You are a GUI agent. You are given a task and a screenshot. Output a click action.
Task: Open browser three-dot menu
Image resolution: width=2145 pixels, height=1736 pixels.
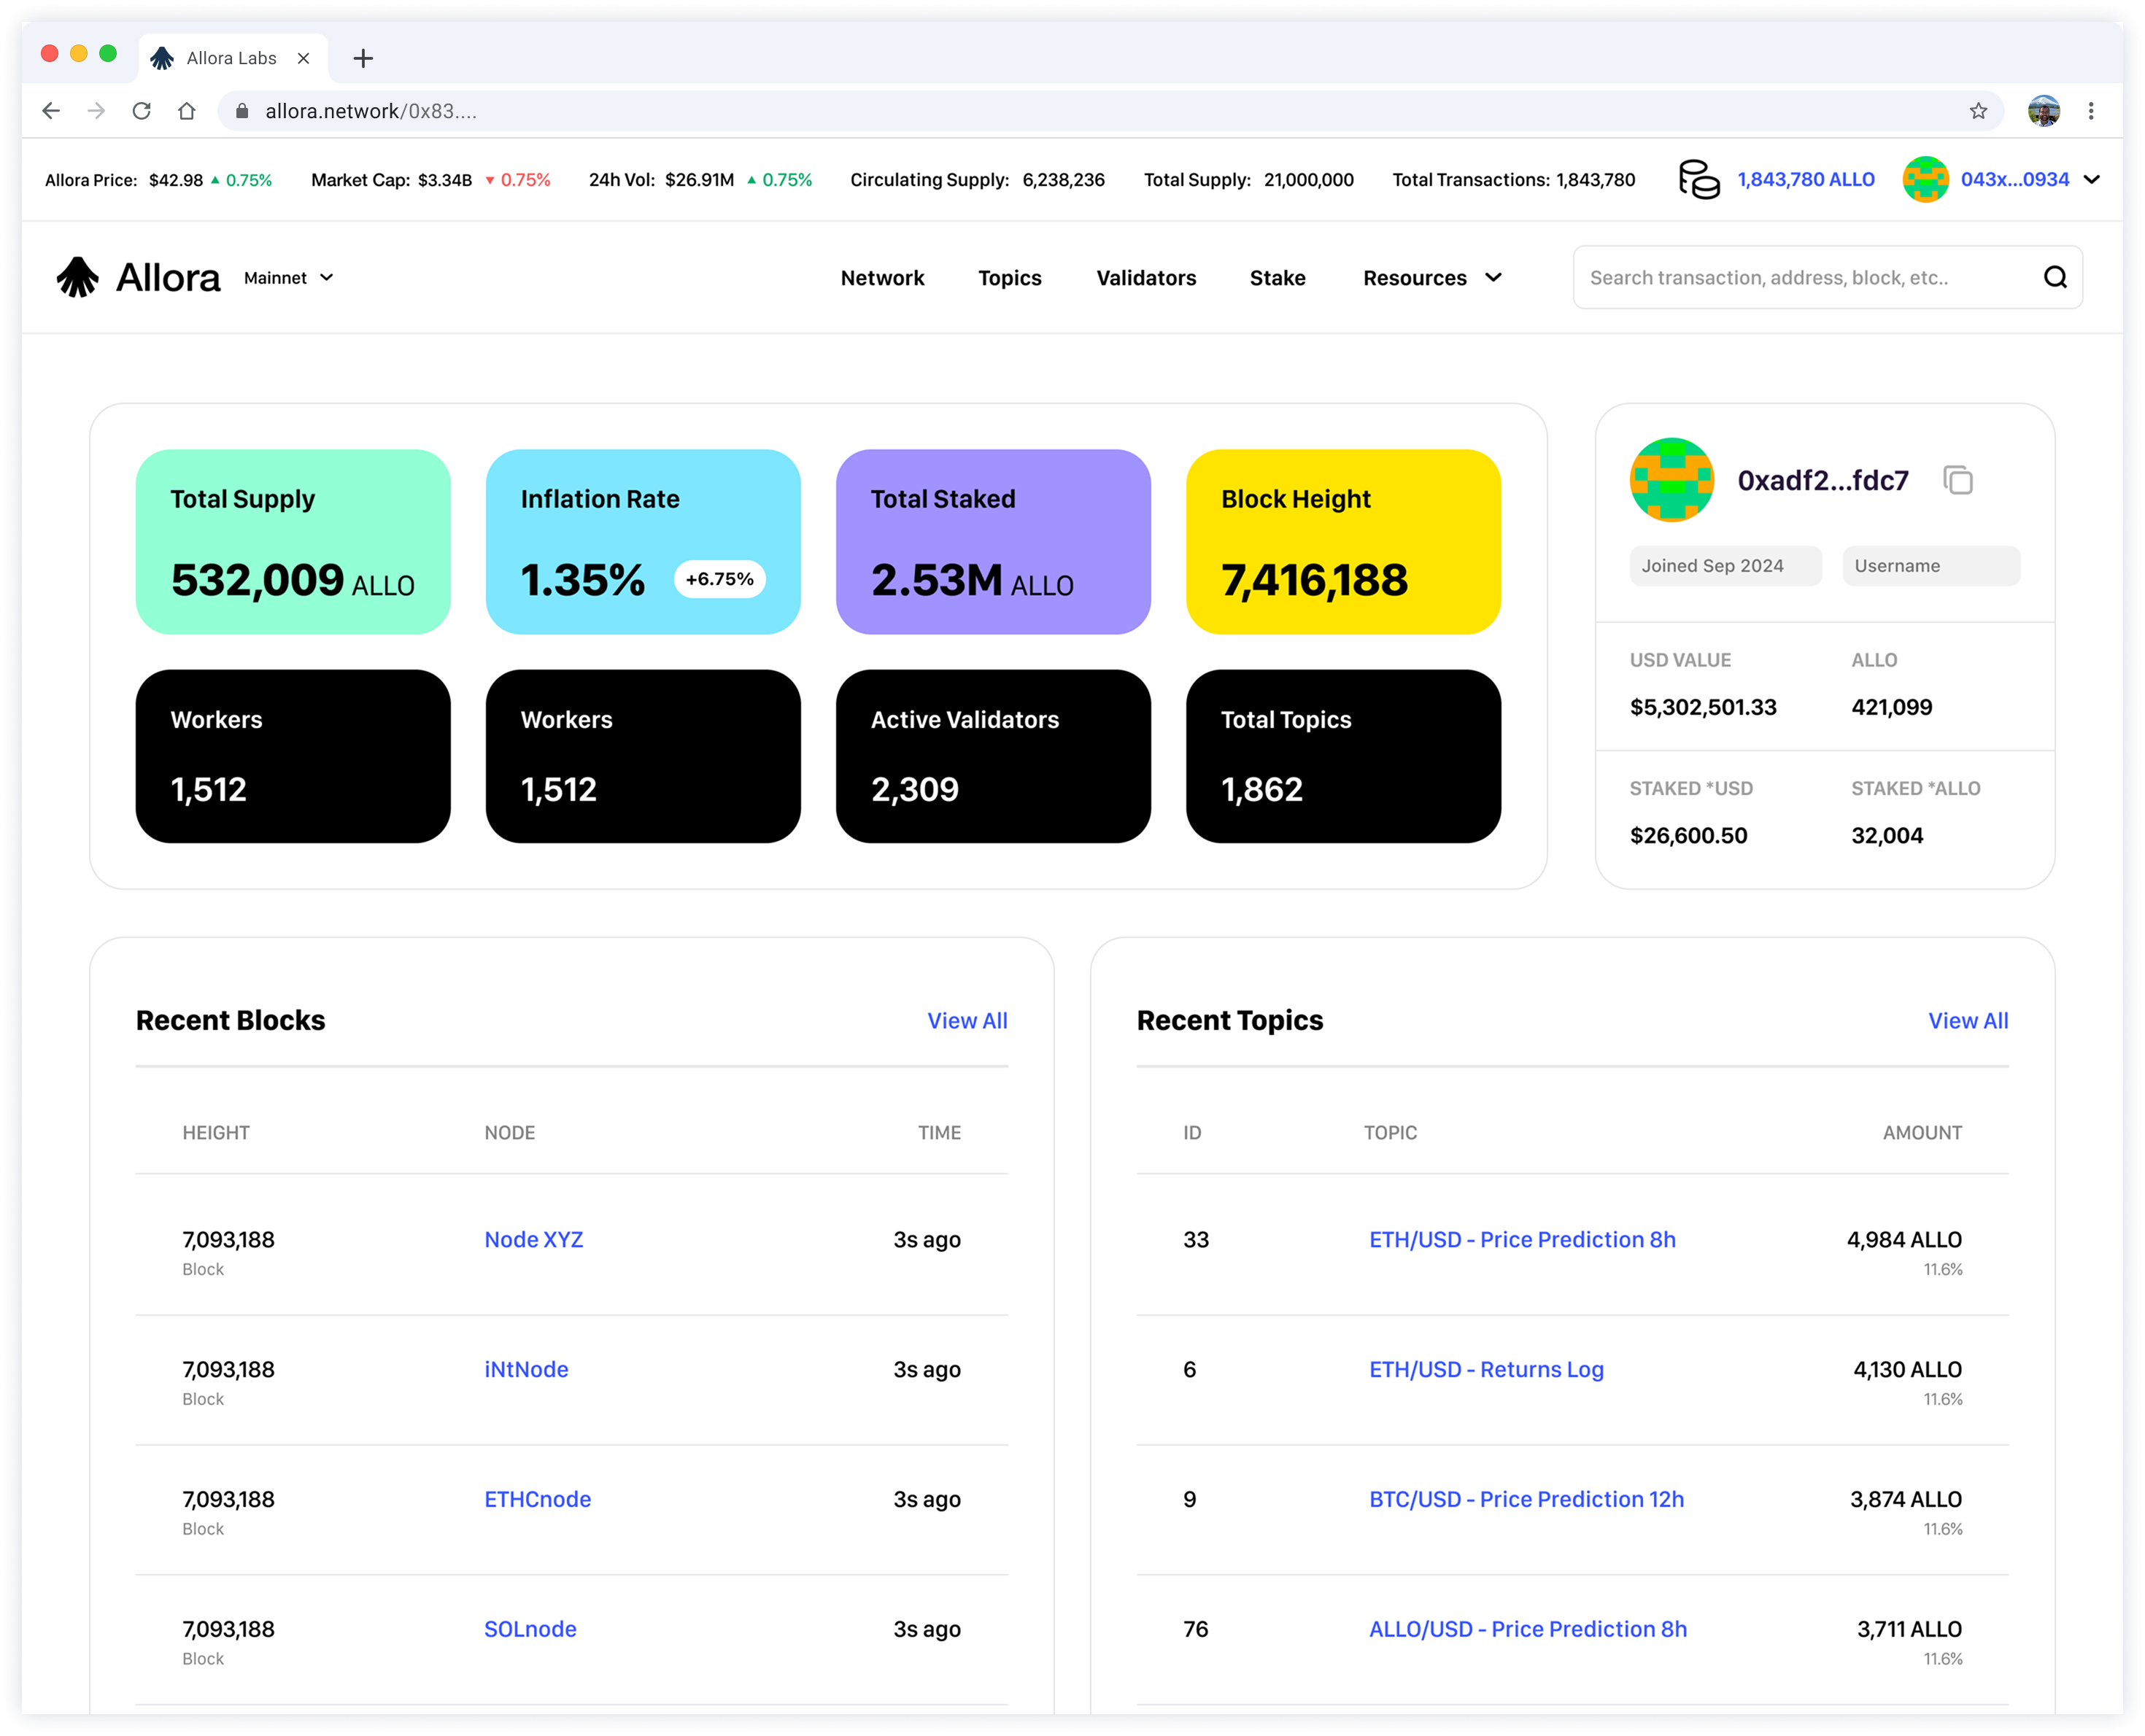pos(2091,111)
